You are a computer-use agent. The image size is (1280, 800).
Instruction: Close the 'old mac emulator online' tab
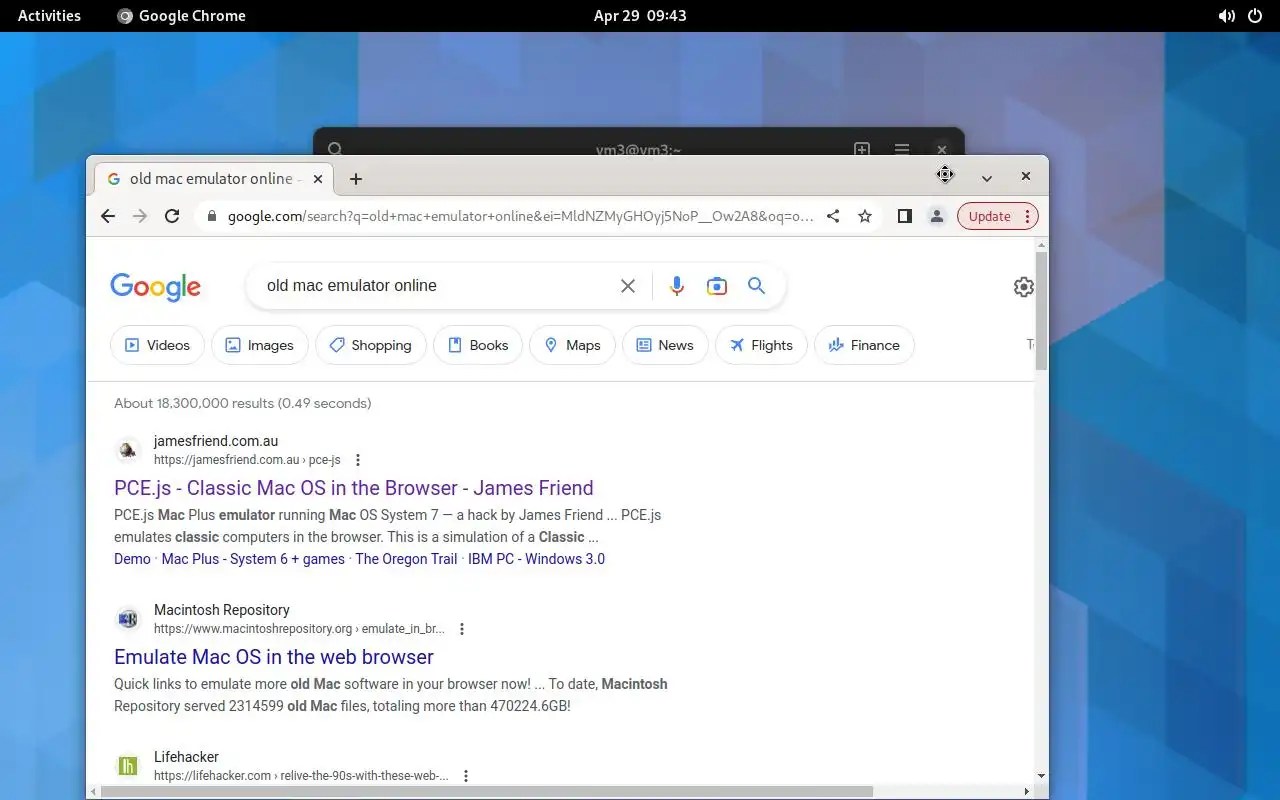click(318, 179)
